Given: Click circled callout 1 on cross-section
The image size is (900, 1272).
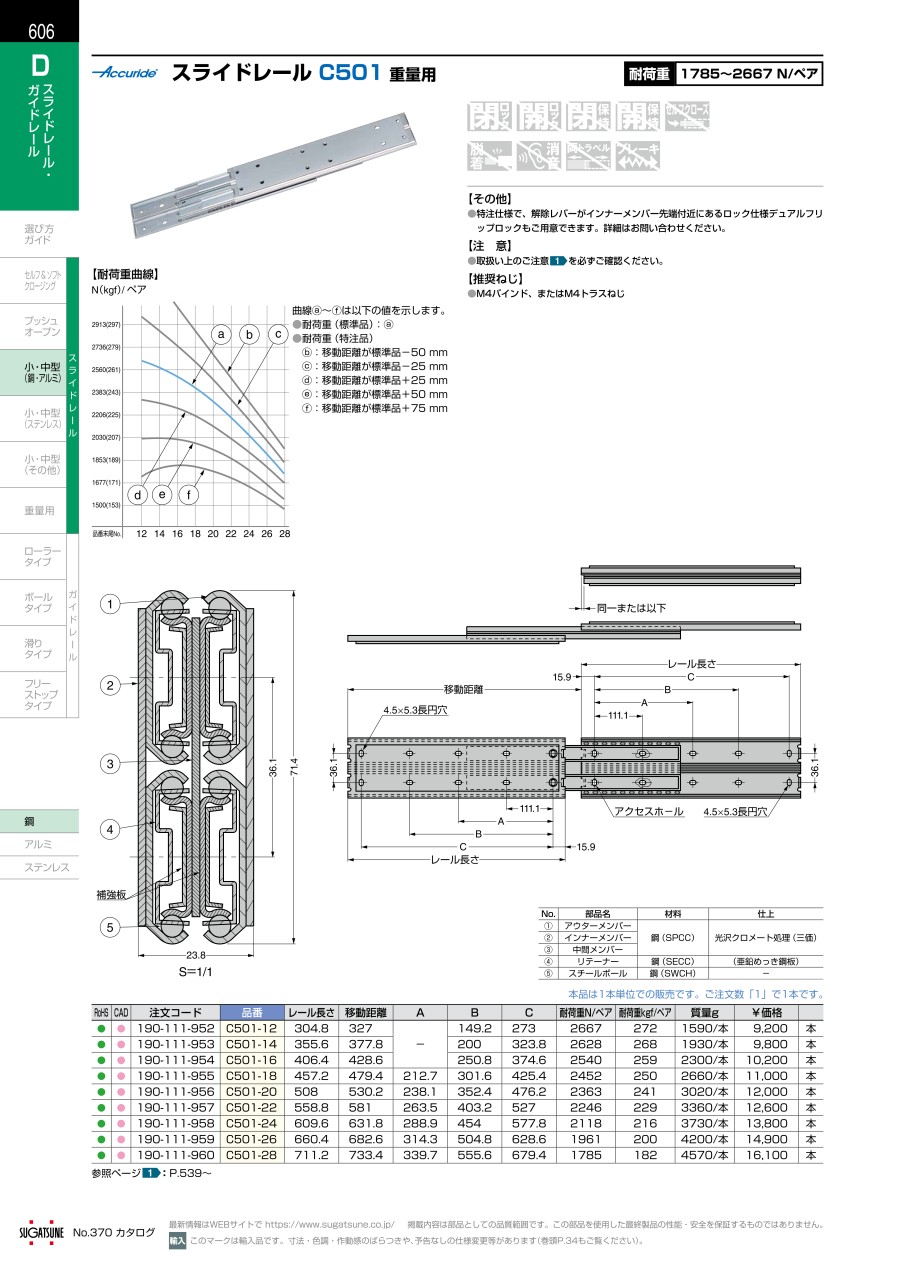Looking at the screenshot, I should point(111,603).
